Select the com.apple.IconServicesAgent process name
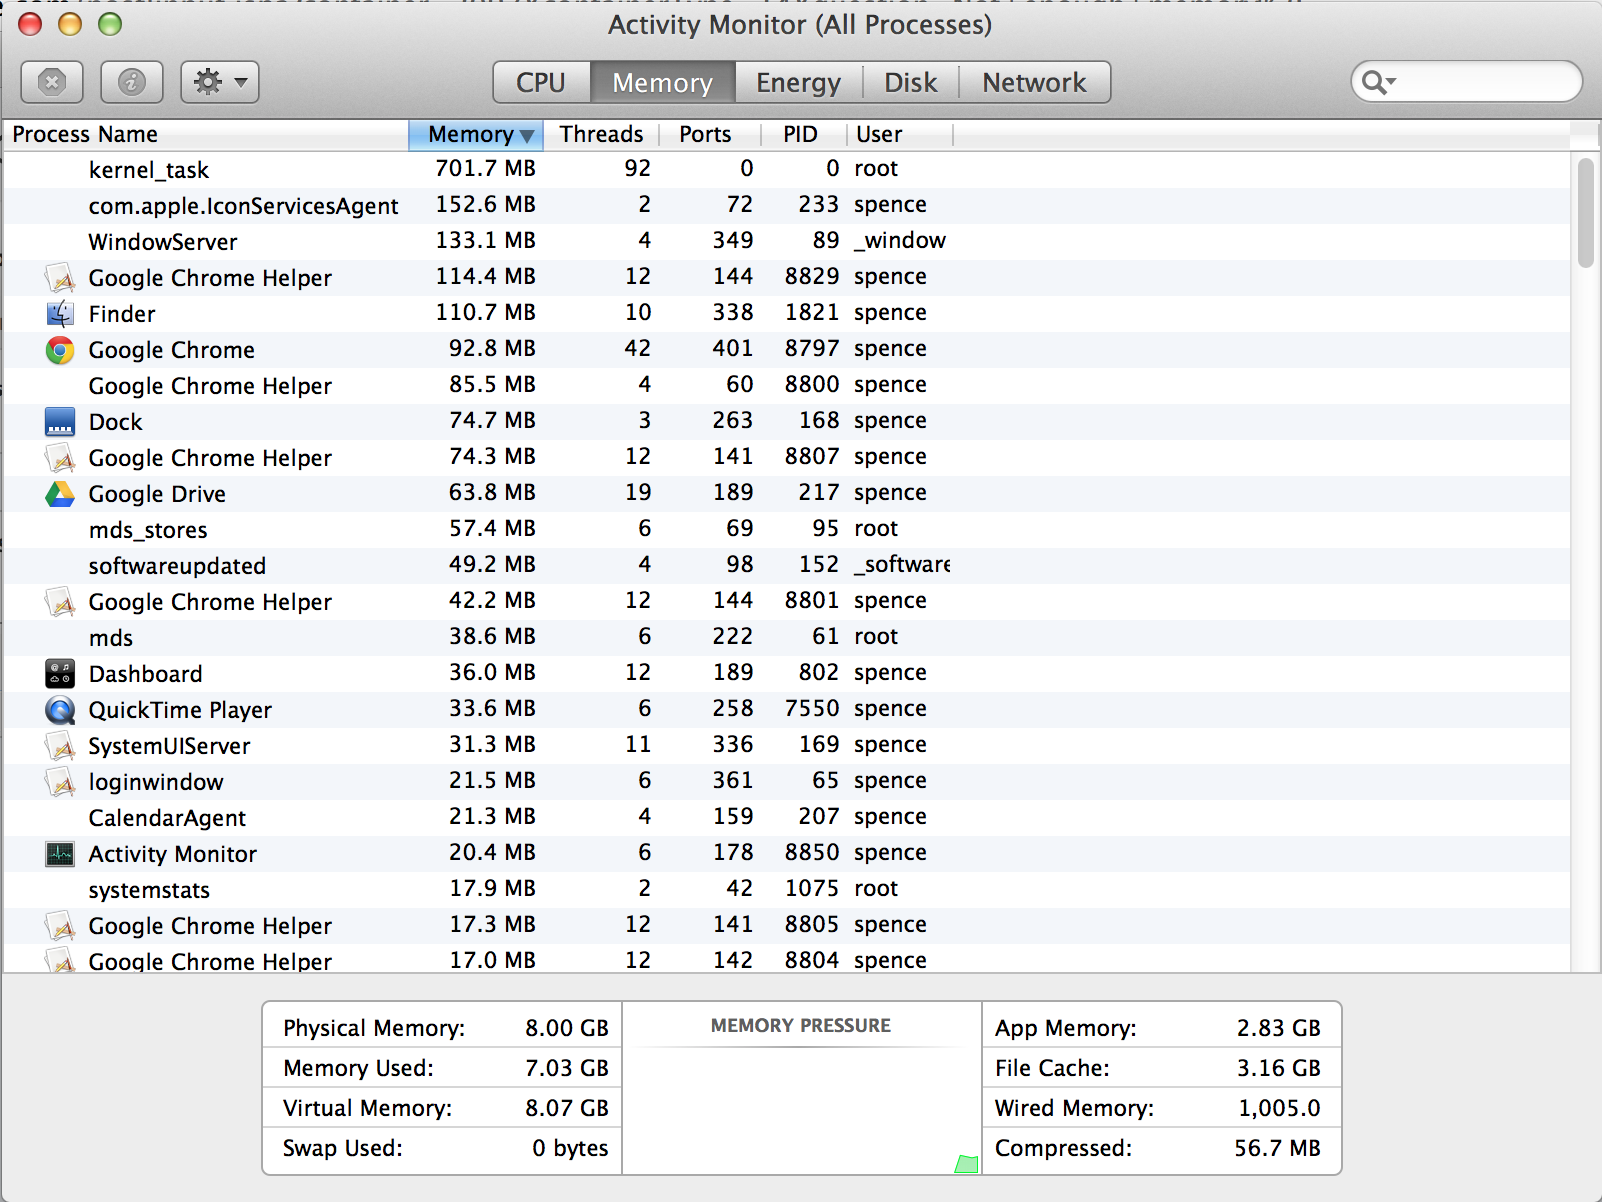 click(243, 206)
